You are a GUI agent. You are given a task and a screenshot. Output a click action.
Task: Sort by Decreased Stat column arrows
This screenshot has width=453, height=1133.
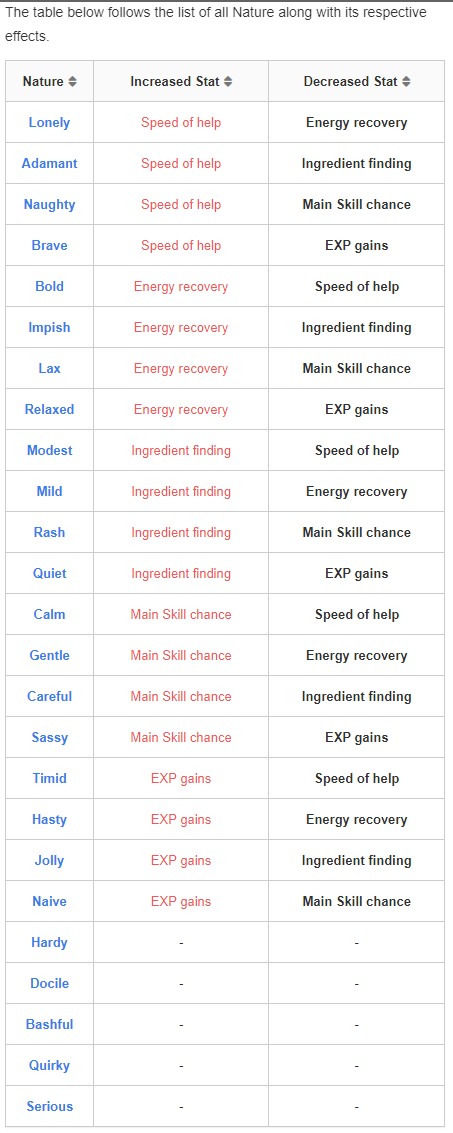(406, 82)
